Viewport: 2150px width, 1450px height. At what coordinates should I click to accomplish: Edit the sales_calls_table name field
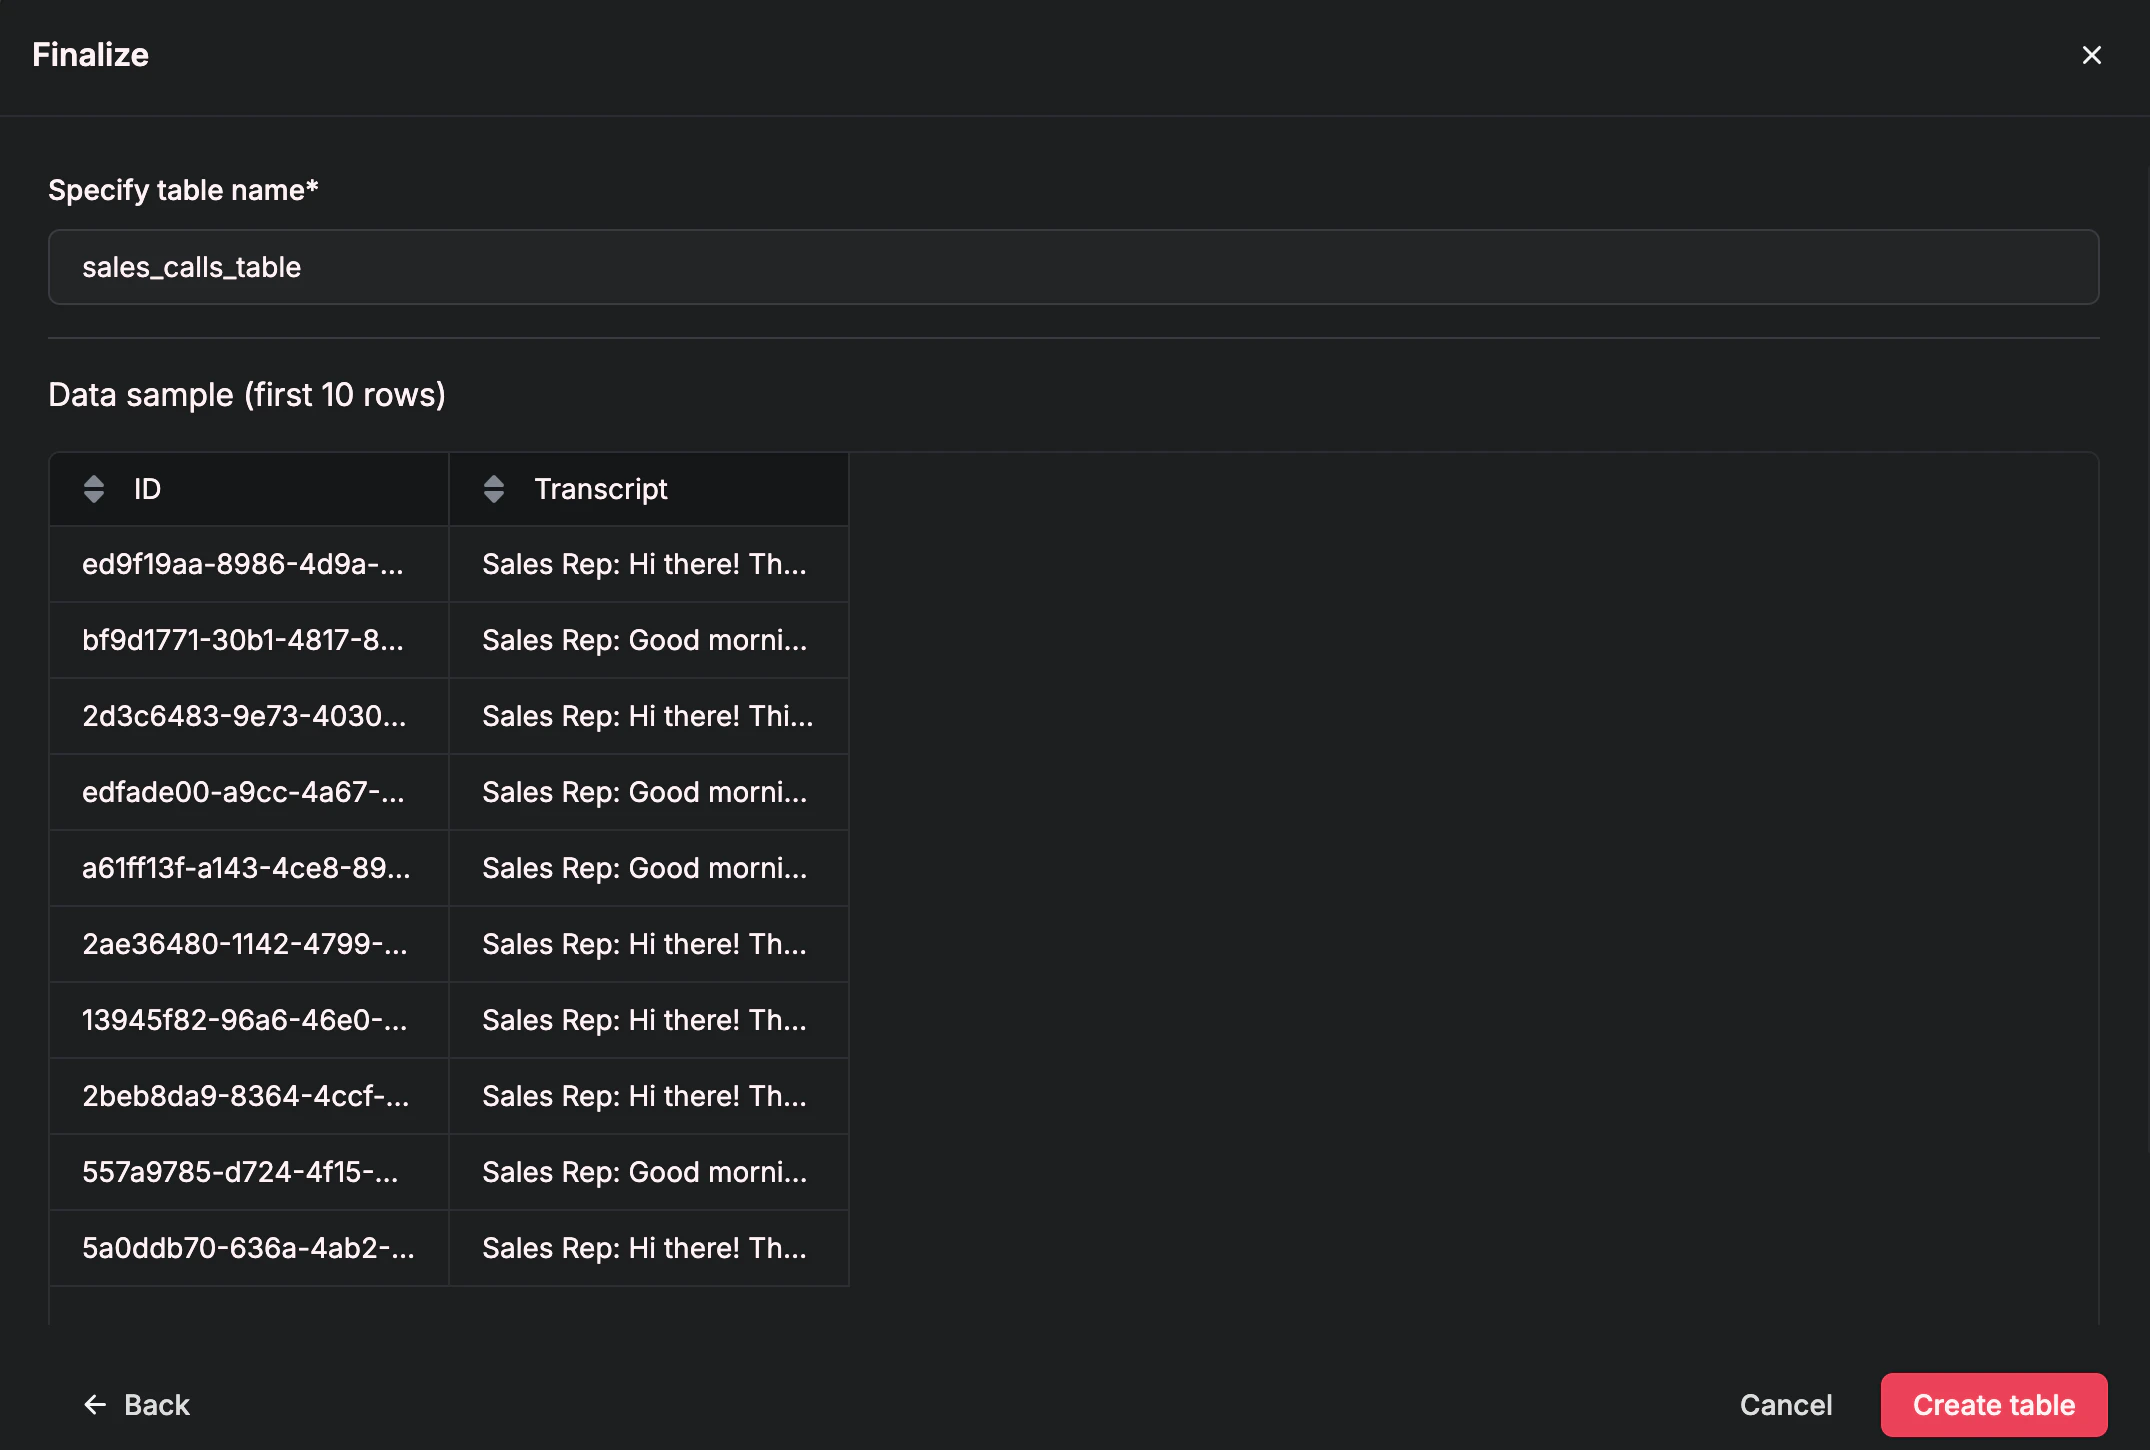click(x=1073, y=267)
